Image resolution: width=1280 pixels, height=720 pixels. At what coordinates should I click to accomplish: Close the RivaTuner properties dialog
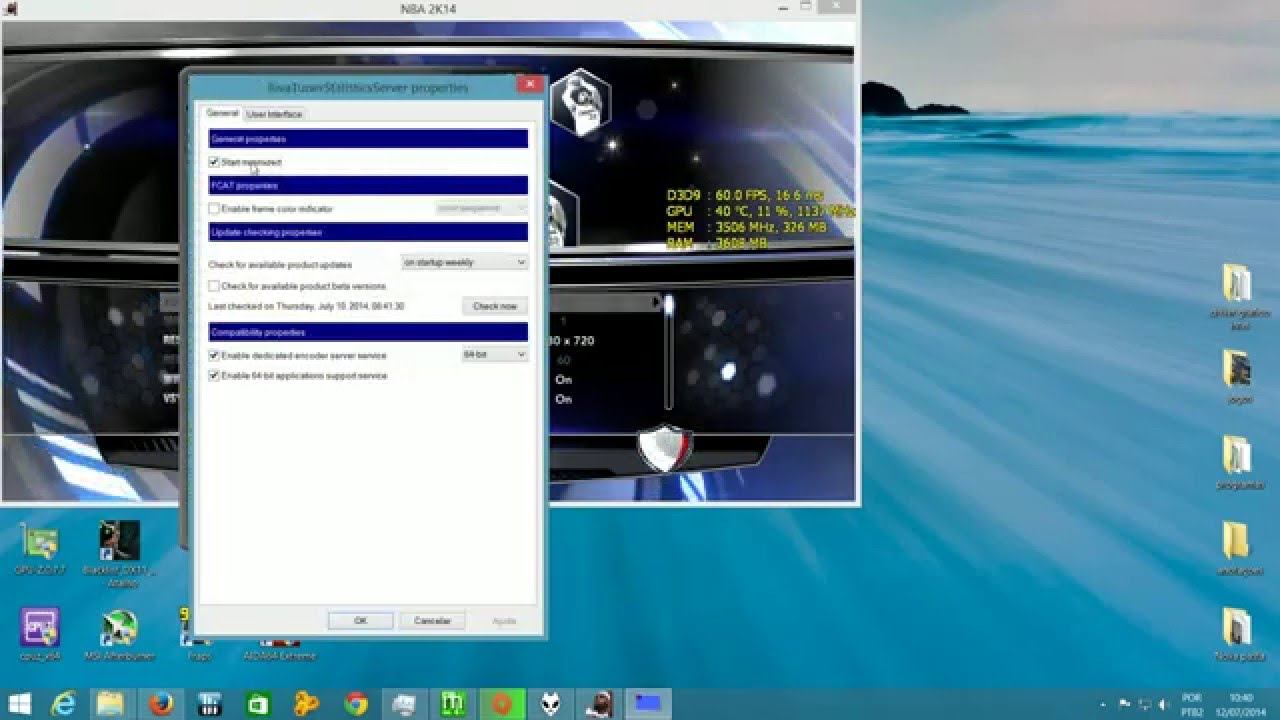pyautogui.click(x=529, y=84)
